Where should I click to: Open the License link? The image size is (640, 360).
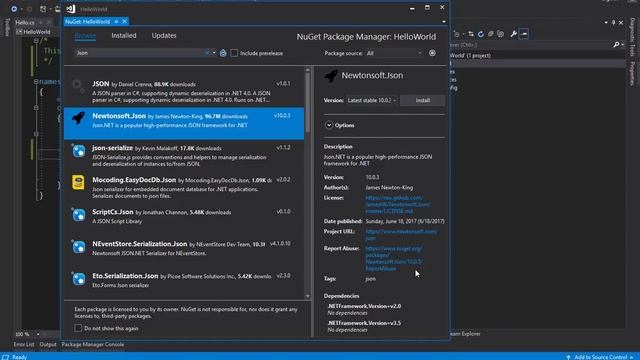pyautogui.click(x=397, y=204)
